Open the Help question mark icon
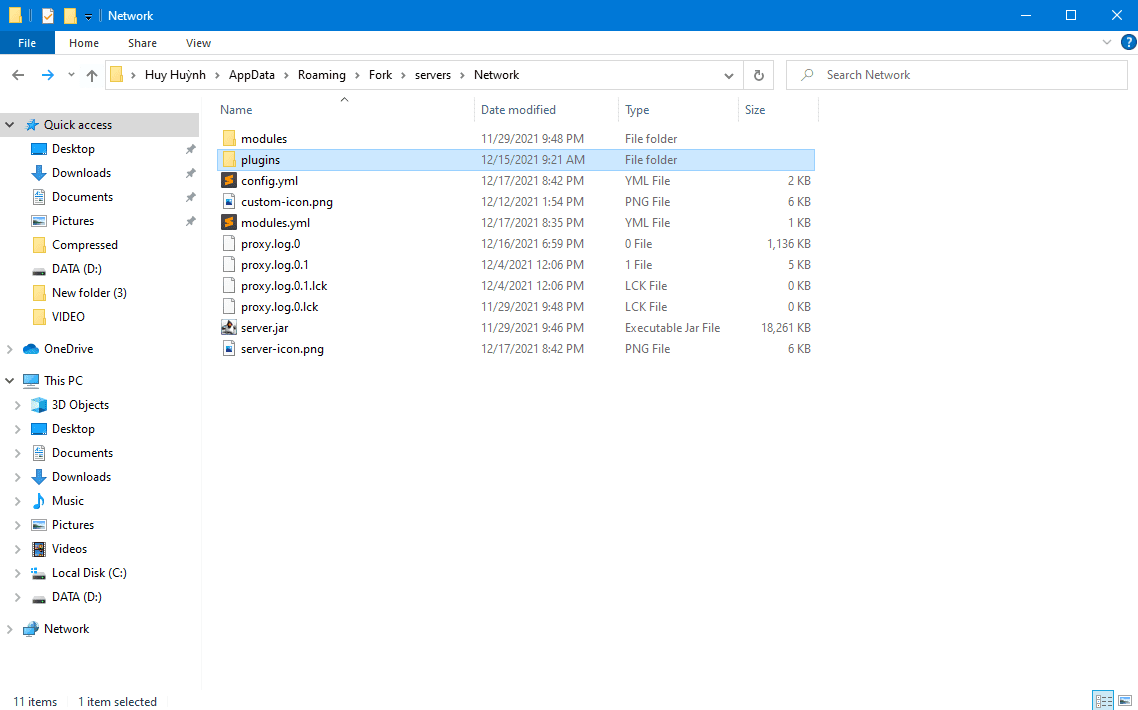 [1128, 42]
